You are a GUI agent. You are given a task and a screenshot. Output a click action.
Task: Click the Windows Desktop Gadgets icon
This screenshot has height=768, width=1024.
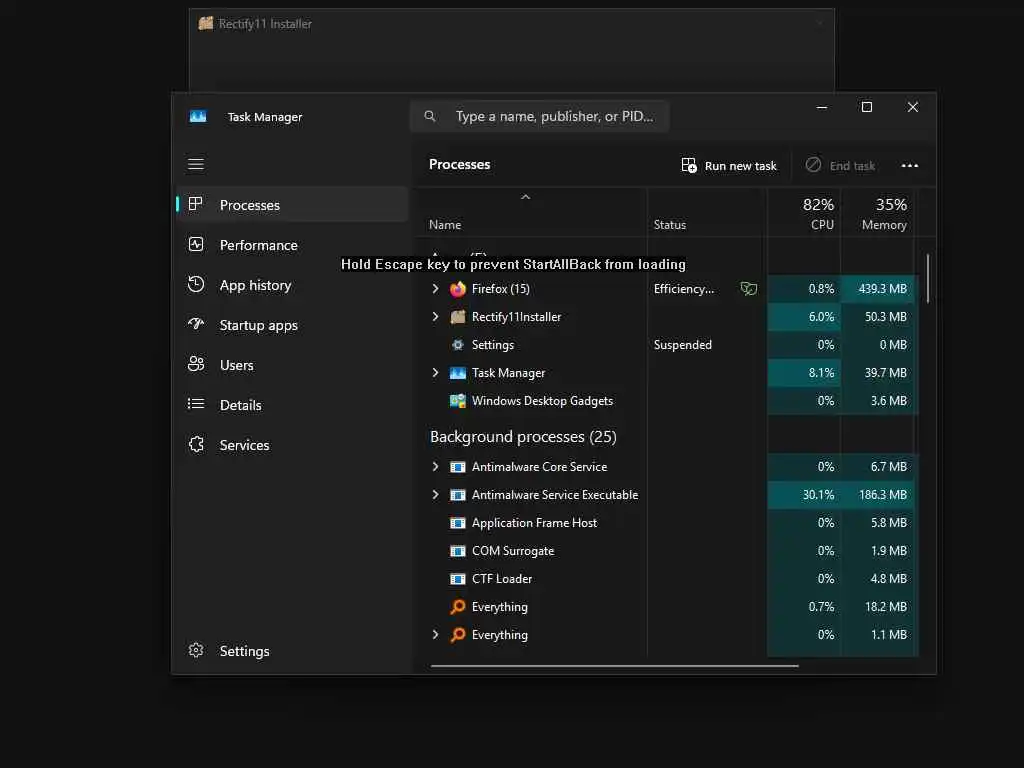[458, 401]
